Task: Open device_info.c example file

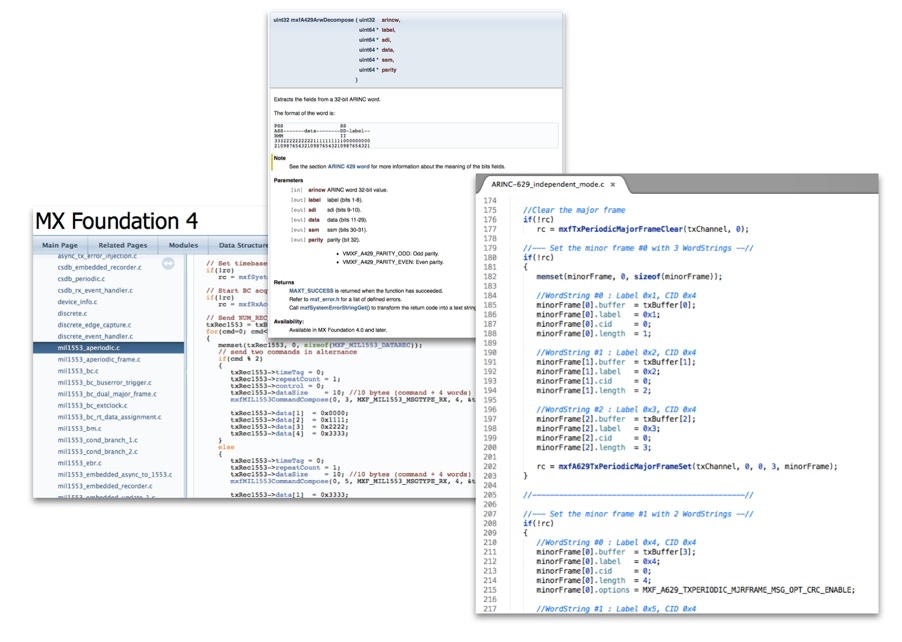Action: click(77, 302)
